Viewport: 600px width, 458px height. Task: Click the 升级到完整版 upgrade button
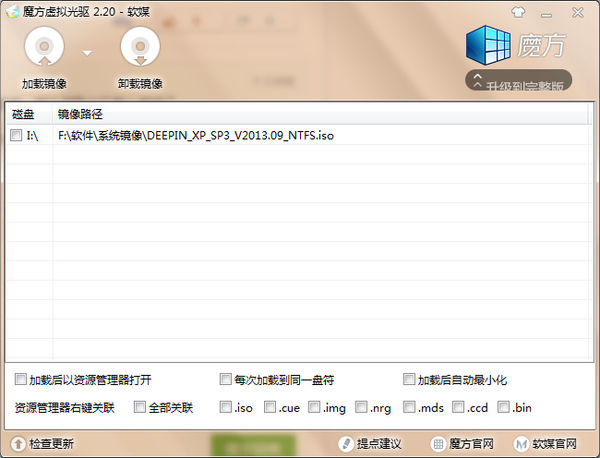pyautogui.click(x=518, y=80)
